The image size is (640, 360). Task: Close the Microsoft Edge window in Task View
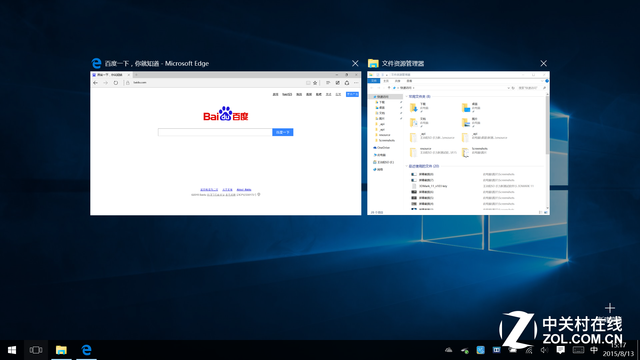point(355,63)
